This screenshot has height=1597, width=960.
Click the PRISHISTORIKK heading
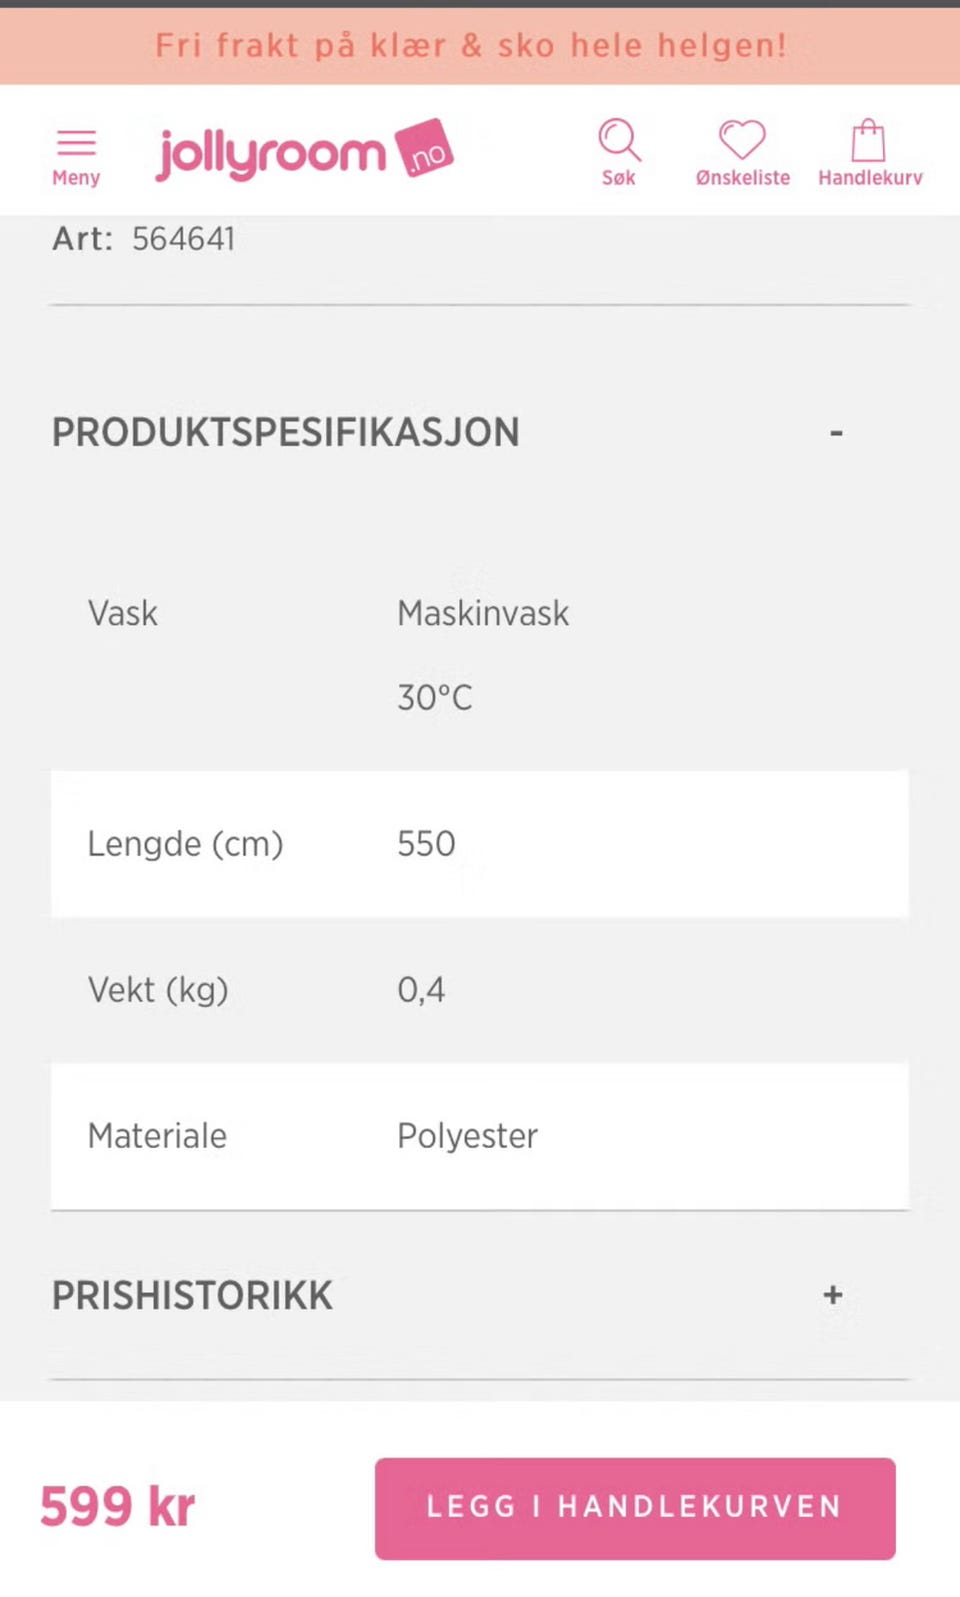tap(192, 1296)
